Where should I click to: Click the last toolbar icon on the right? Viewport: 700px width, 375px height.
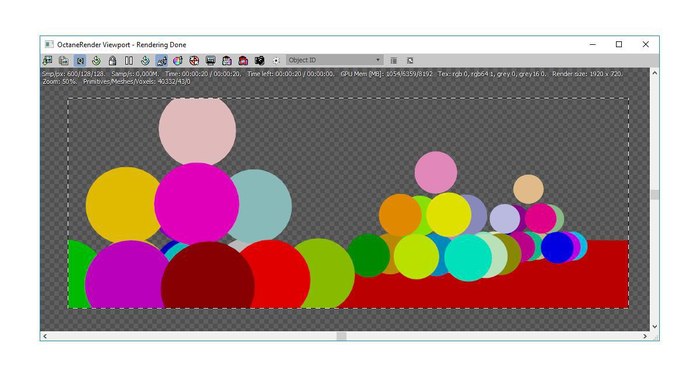click(410, 60)
